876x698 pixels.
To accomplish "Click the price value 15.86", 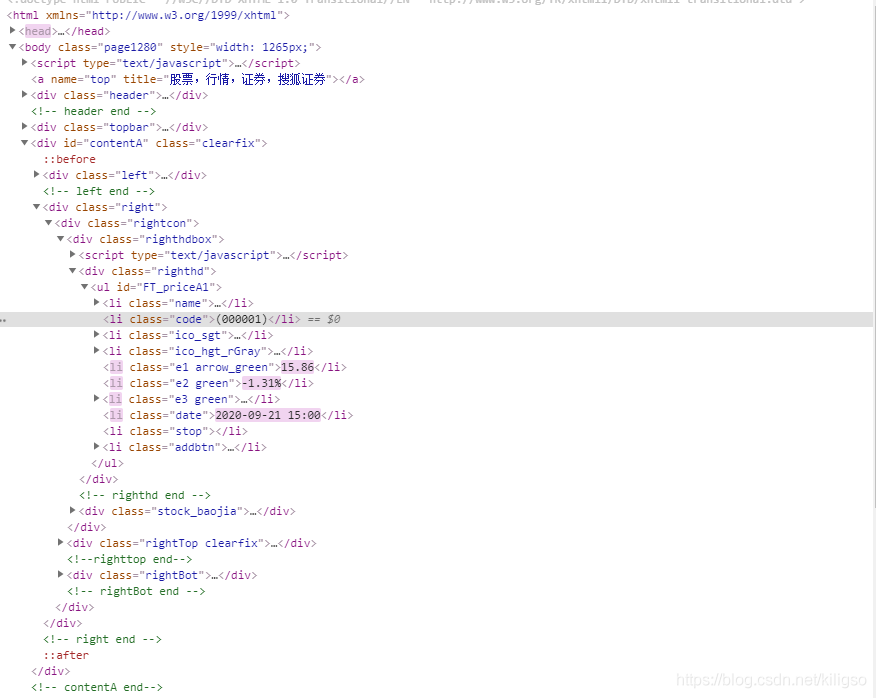I will click(297, 367).
